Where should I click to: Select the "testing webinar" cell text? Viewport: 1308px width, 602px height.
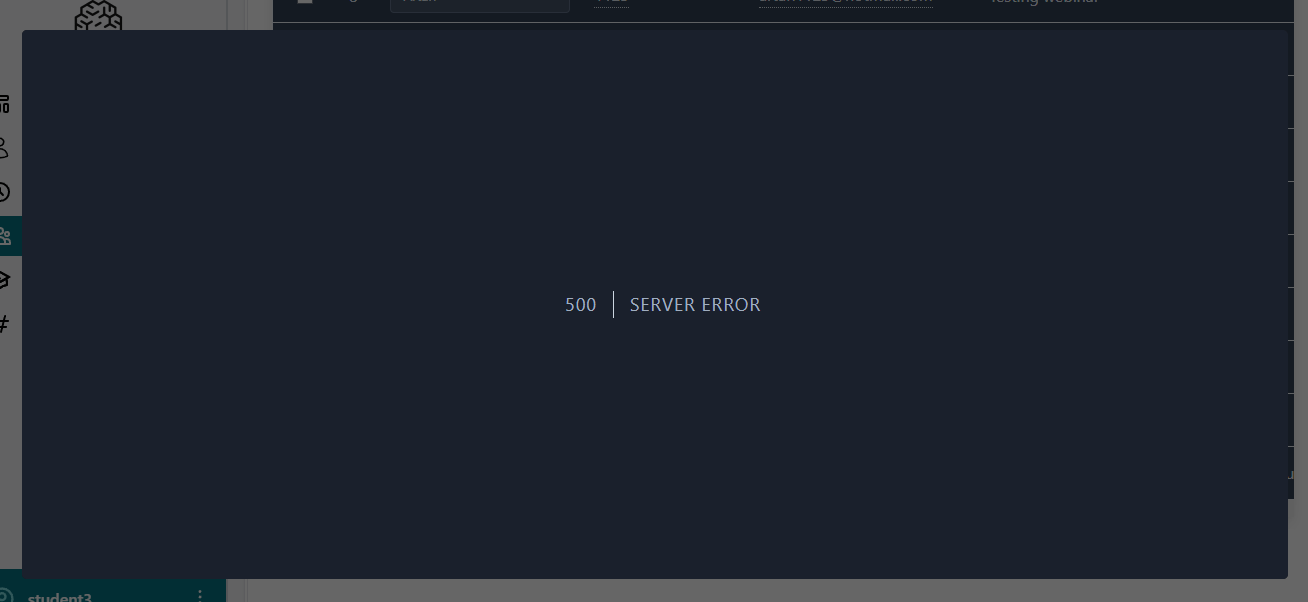click(1044, 4)
